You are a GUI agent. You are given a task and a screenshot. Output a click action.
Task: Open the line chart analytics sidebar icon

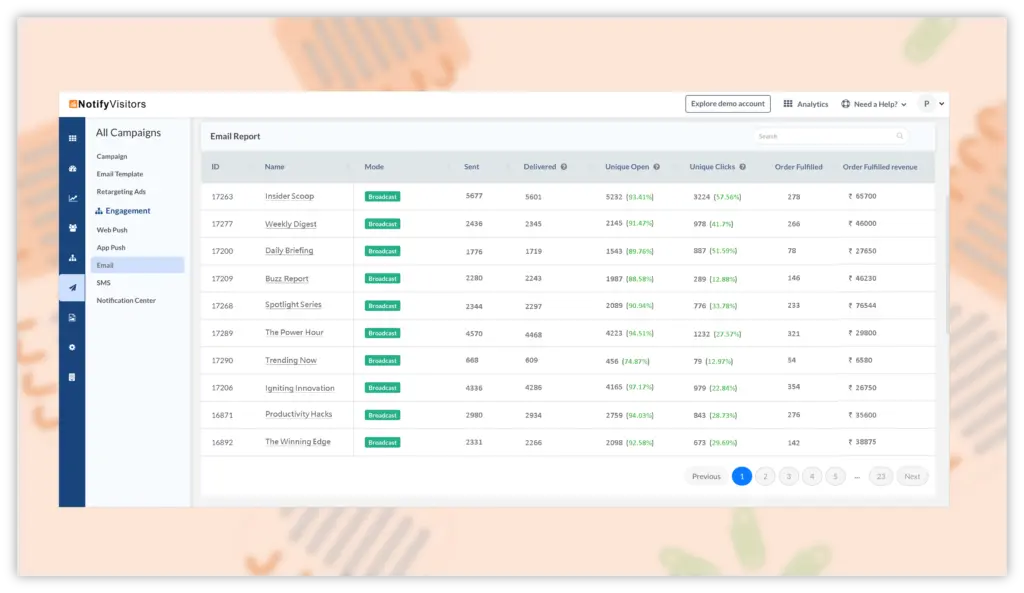click(x=72, y=198)
